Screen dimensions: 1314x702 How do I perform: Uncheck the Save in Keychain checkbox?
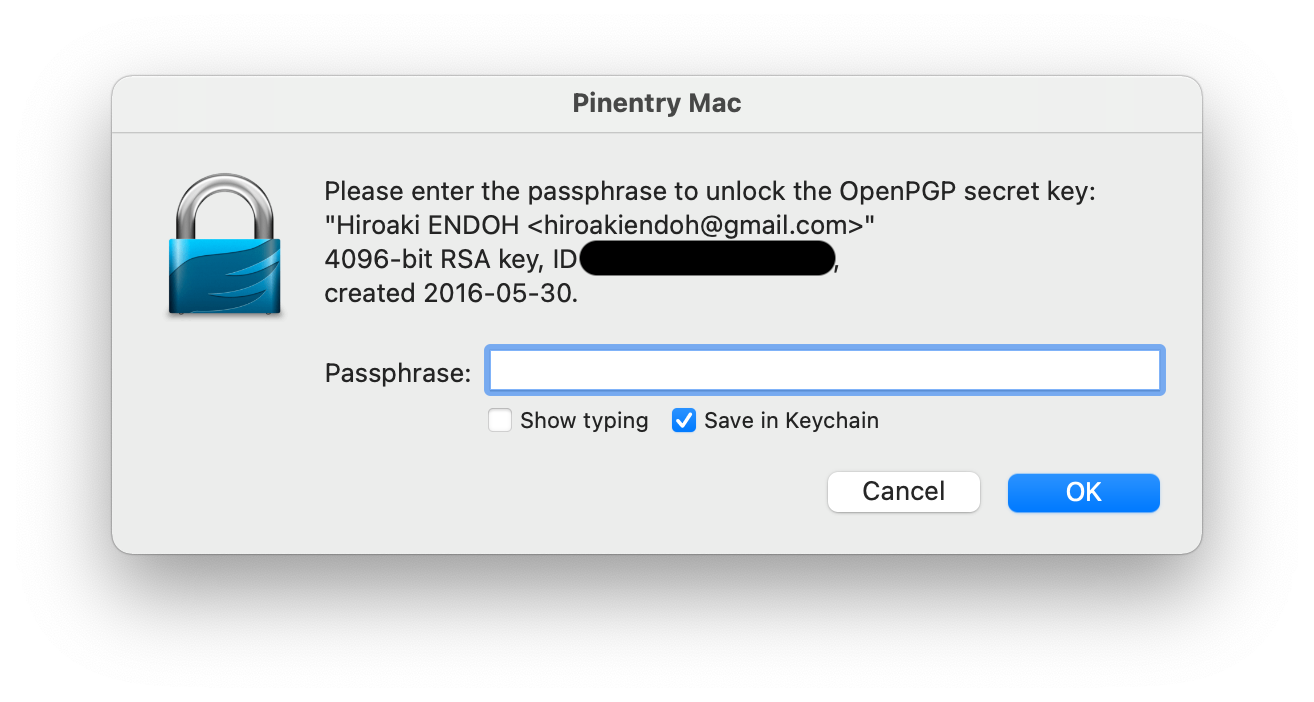click(684, 420)
